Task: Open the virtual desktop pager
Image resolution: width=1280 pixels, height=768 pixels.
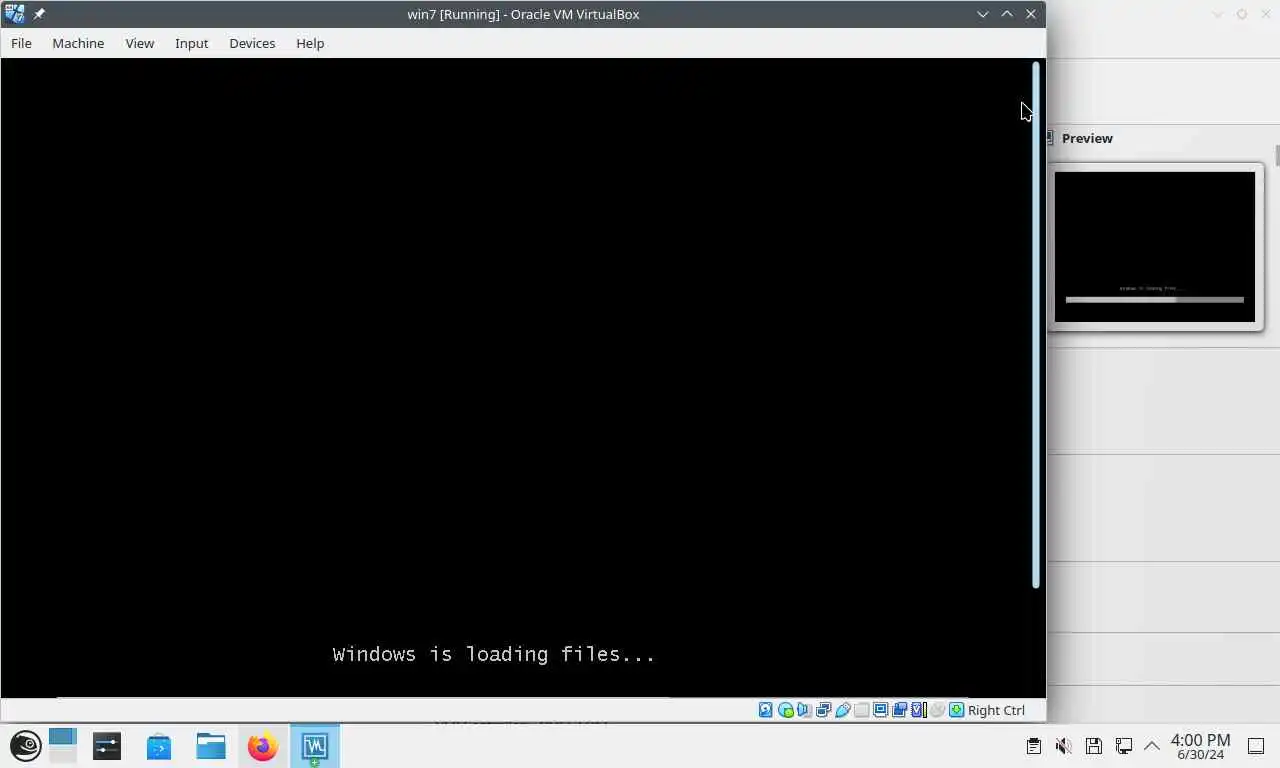Action: pyautogui.click(x=62, y=746)
